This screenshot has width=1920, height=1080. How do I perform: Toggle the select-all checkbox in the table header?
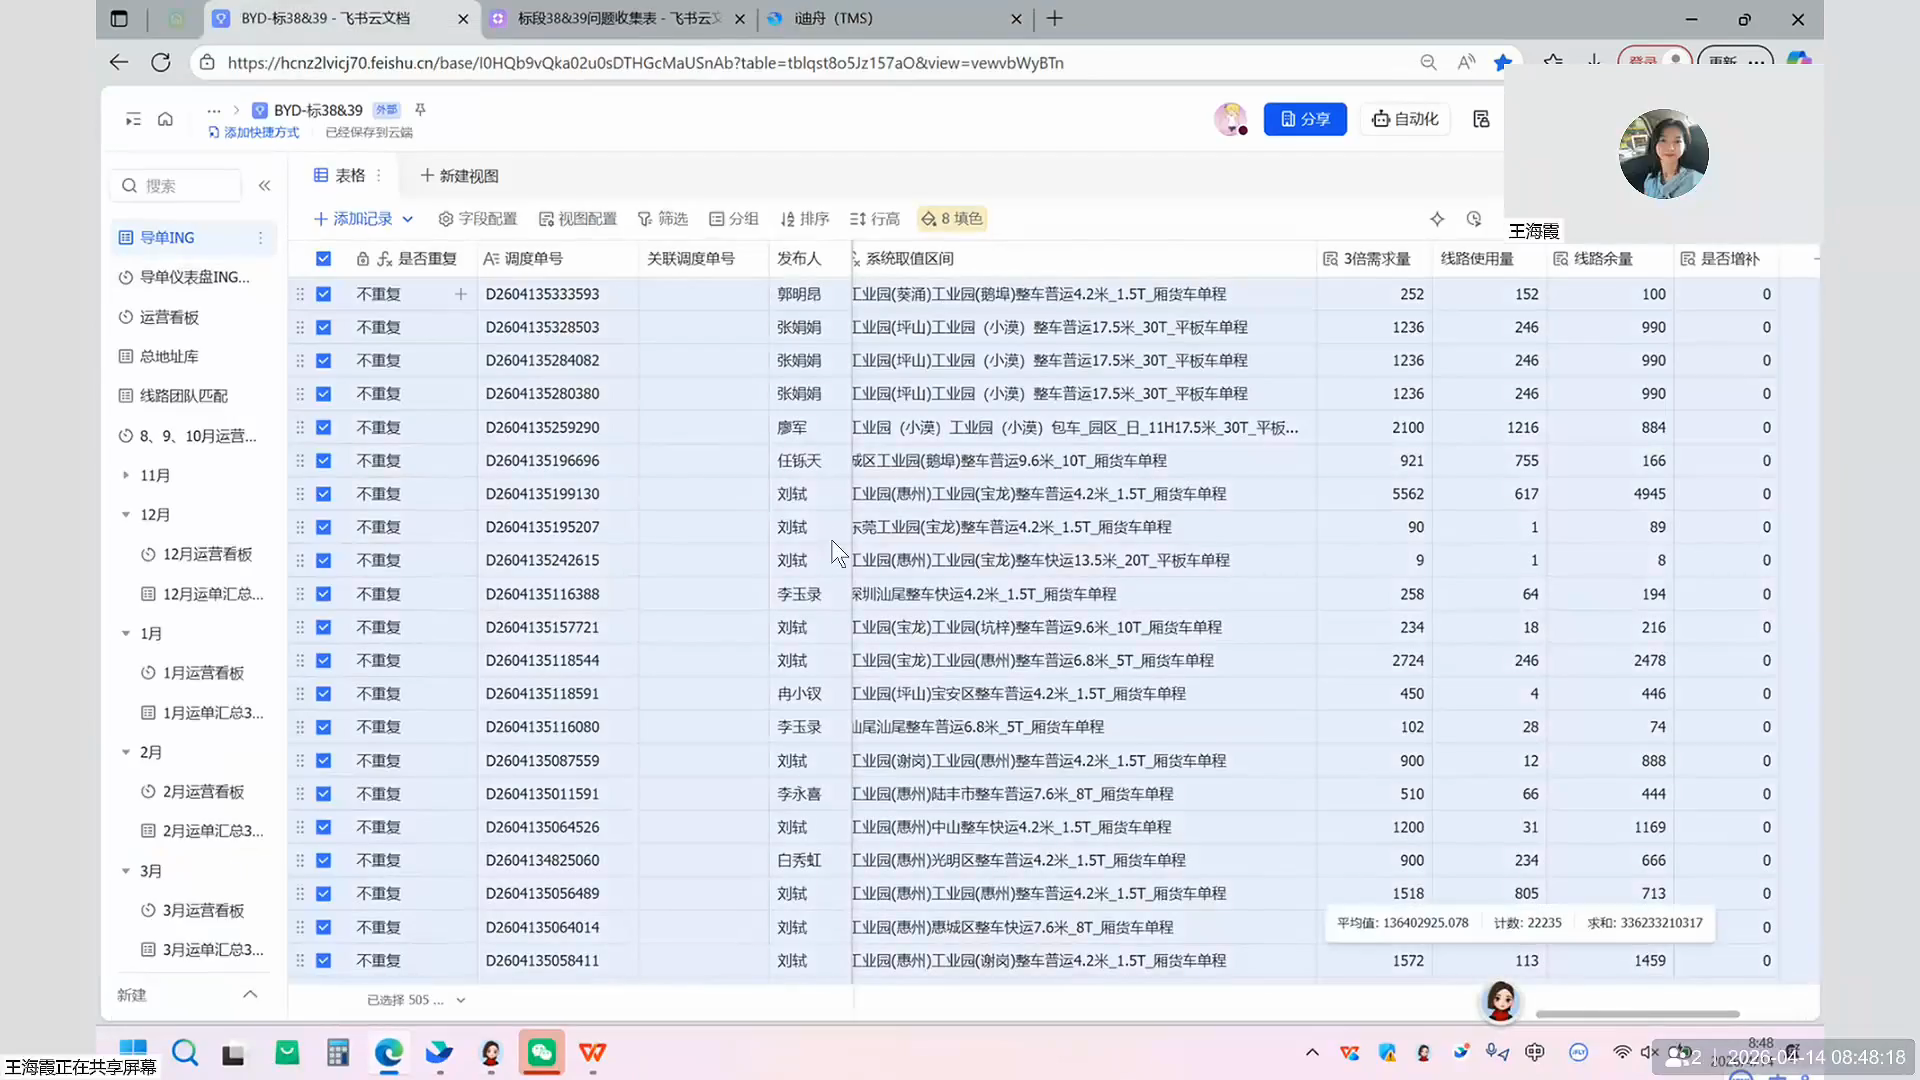pyautogui.click(x=323, y=259)
